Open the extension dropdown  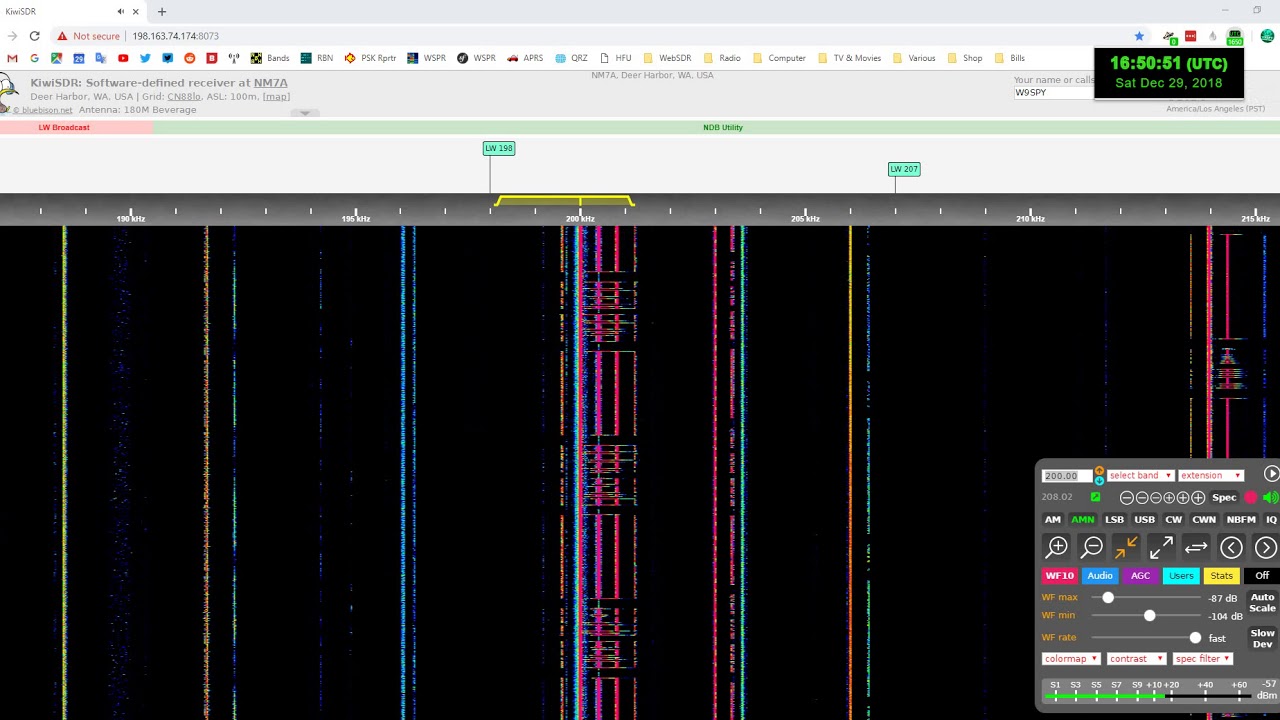pos(1209,475)
